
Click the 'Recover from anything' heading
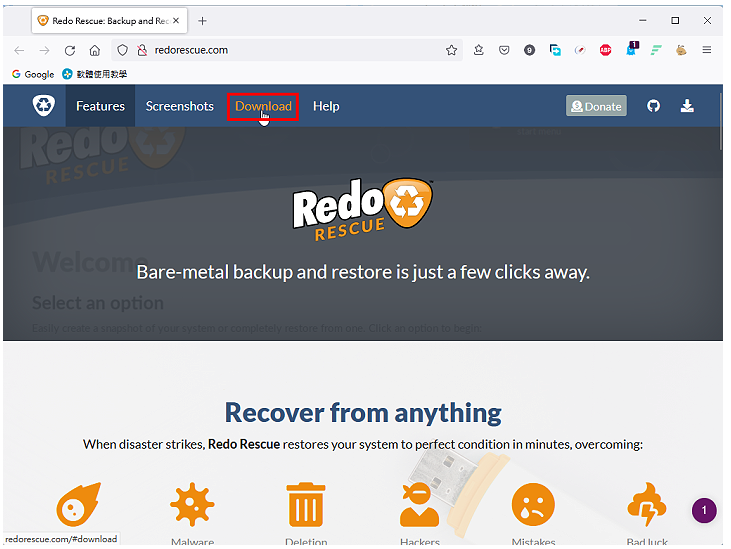363,413
